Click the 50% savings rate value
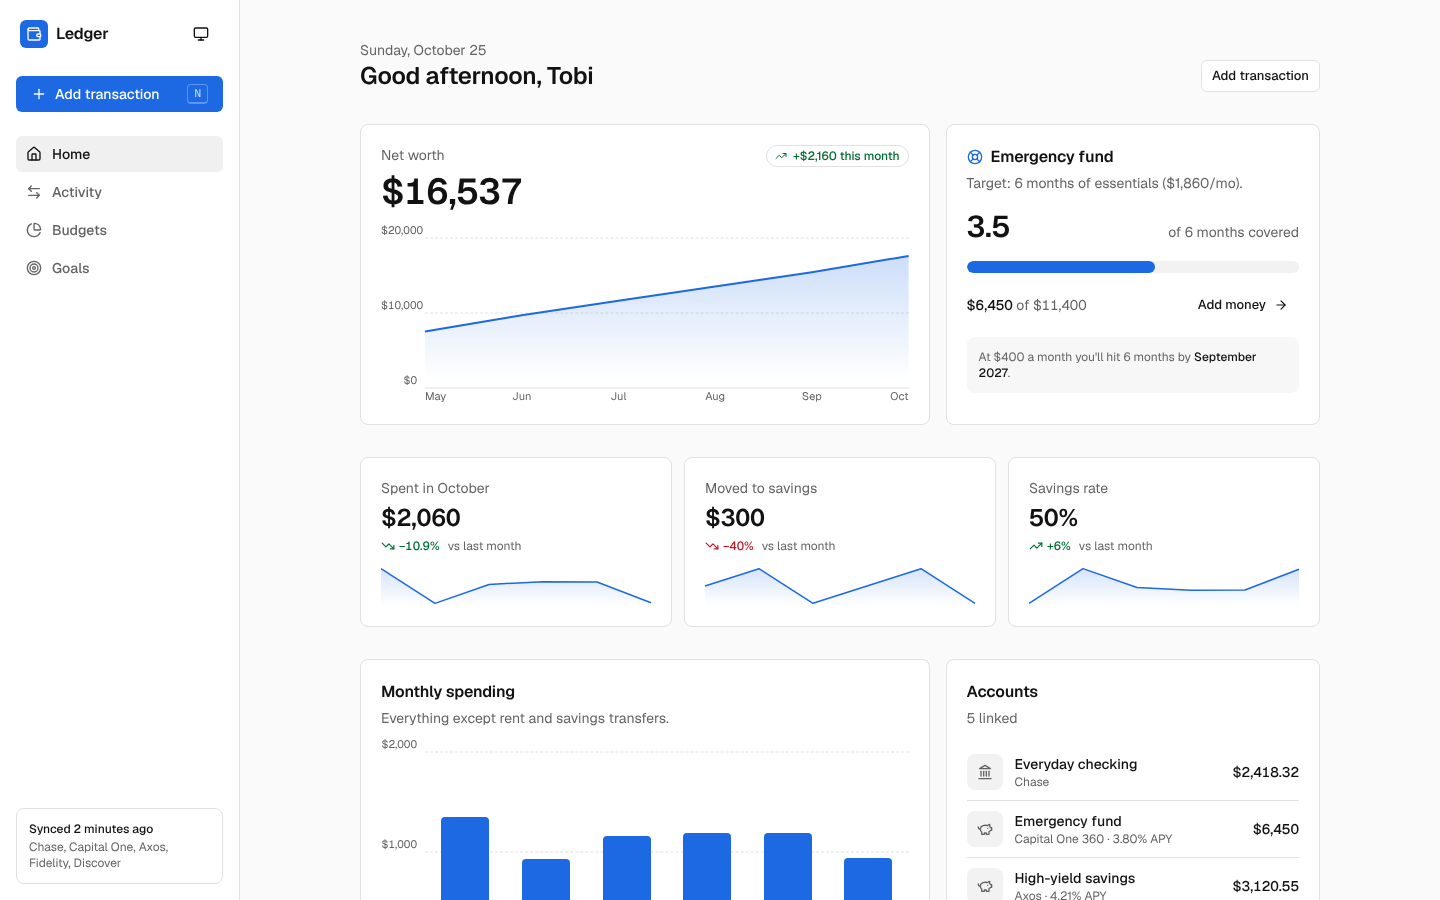 click(1053, 518)
